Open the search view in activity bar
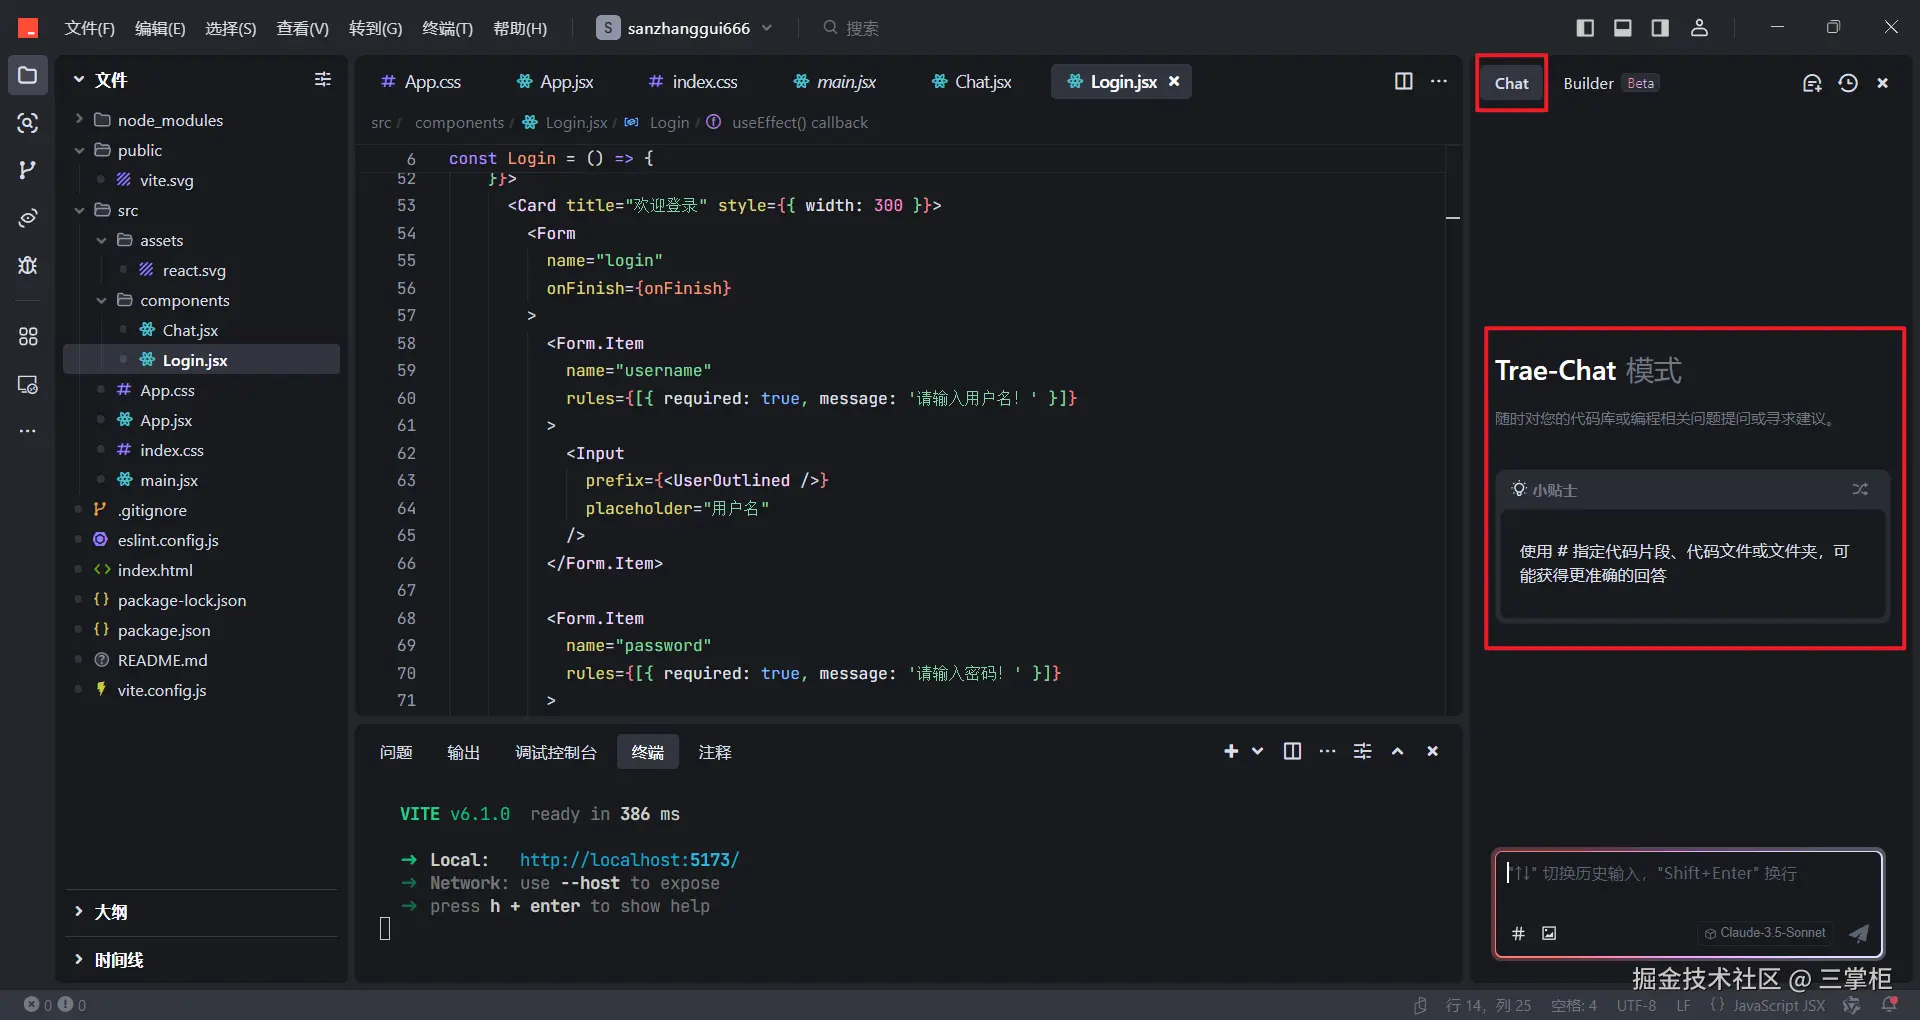This screenshot has width=1920, height=1020. pos(28,123)
